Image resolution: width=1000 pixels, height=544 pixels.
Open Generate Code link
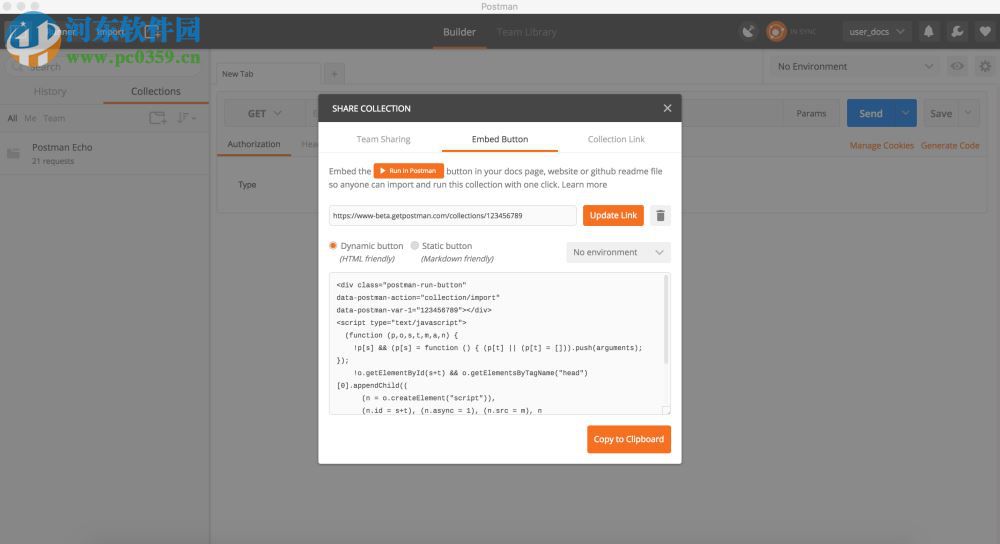tap(950, 145)
